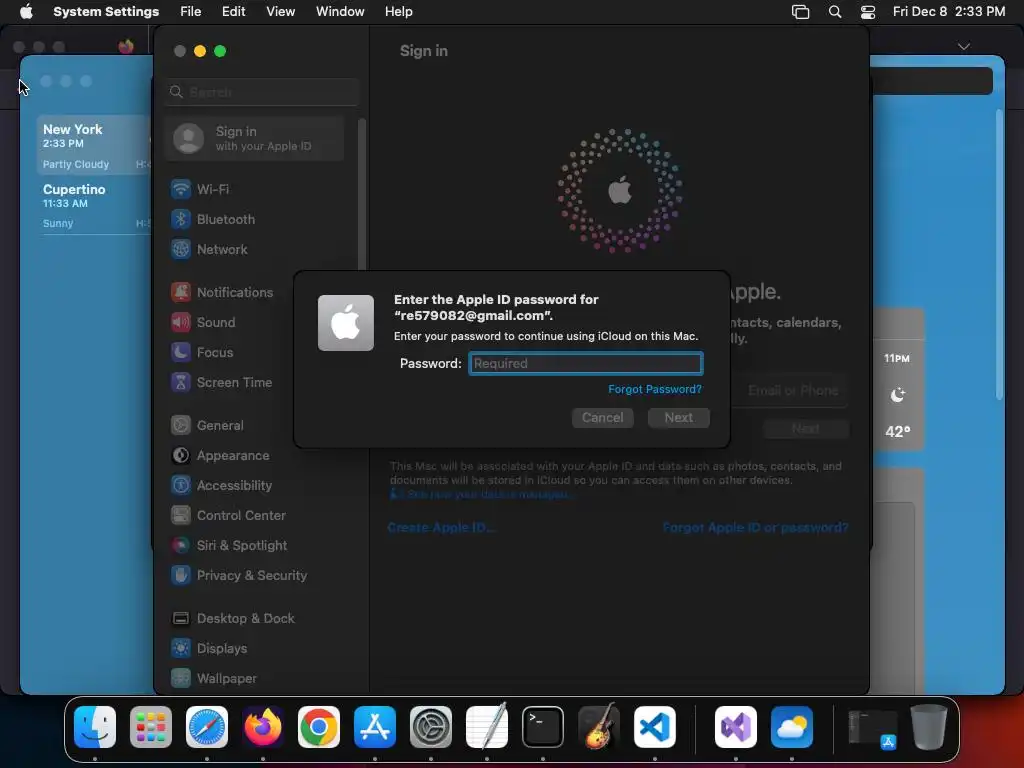Open Privacy & Security settings
1024x768 pixels.
[x=238, y=576]
